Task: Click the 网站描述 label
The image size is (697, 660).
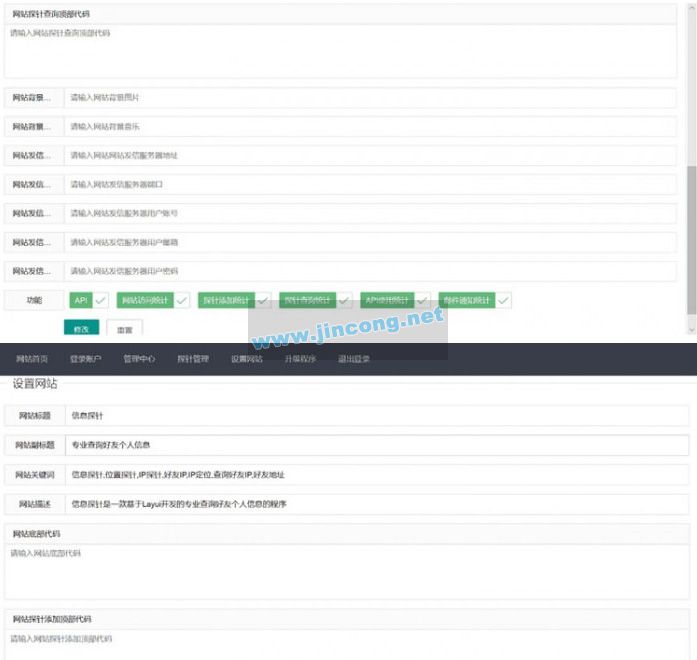Action: (35, 504)
